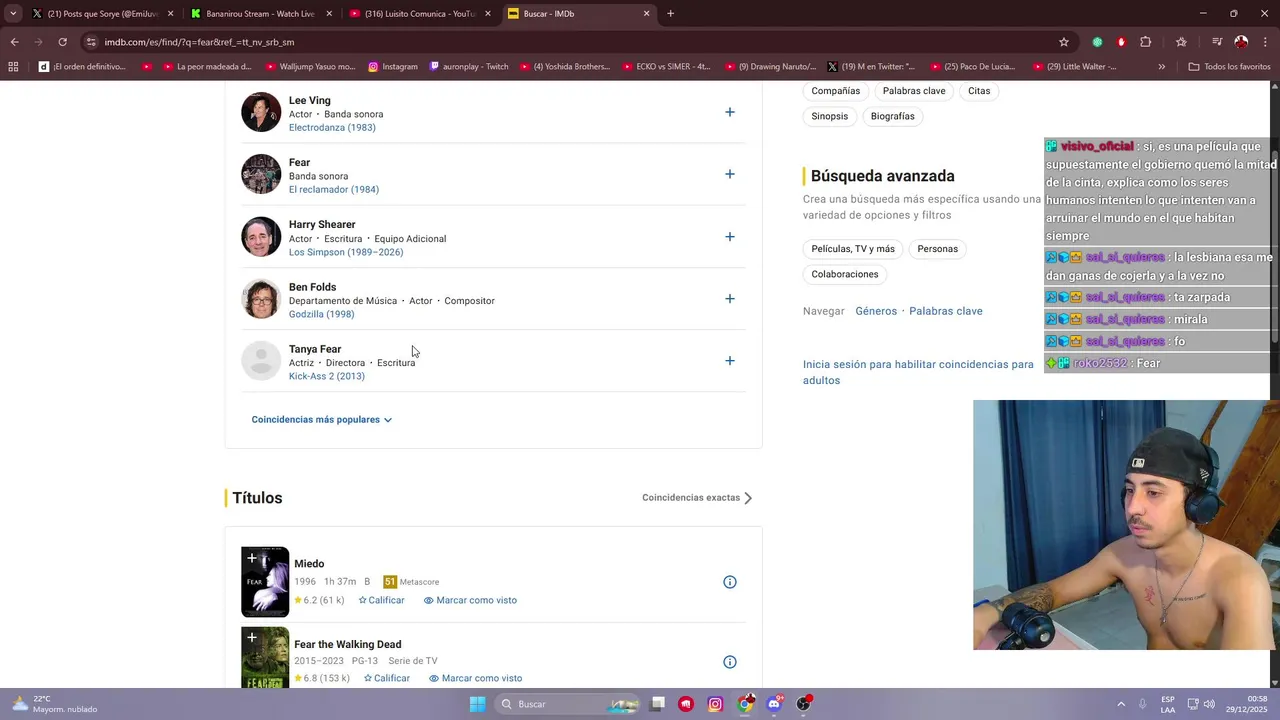This screenshot has height=720, width=1280.
Task: Click the Windows taskbar search box
Action: coord(567,704)
